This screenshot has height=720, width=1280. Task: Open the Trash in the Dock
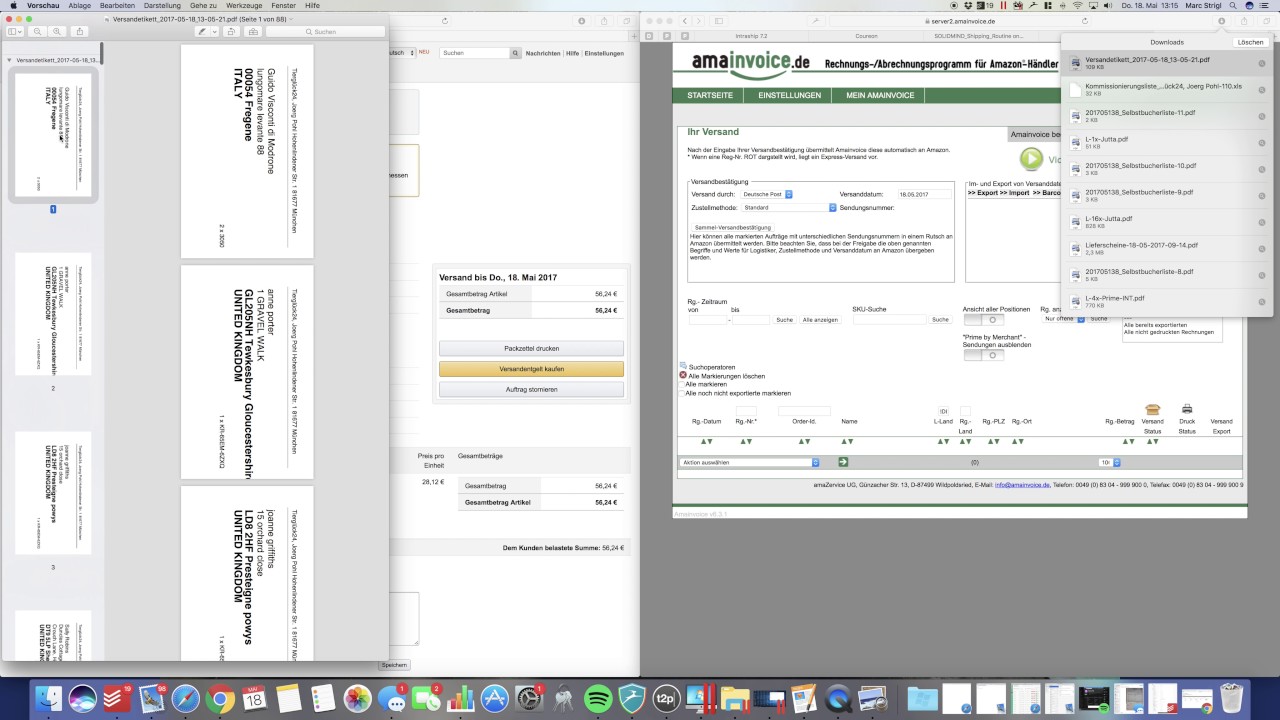(1232, 698)
